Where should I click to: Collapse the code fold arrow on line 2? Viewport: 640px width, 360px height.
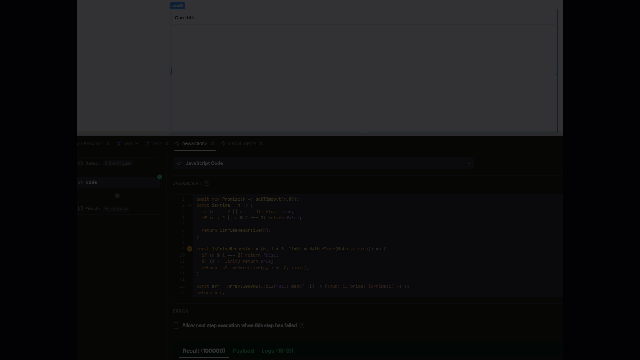pyautogui.click(x=189, y=205)
